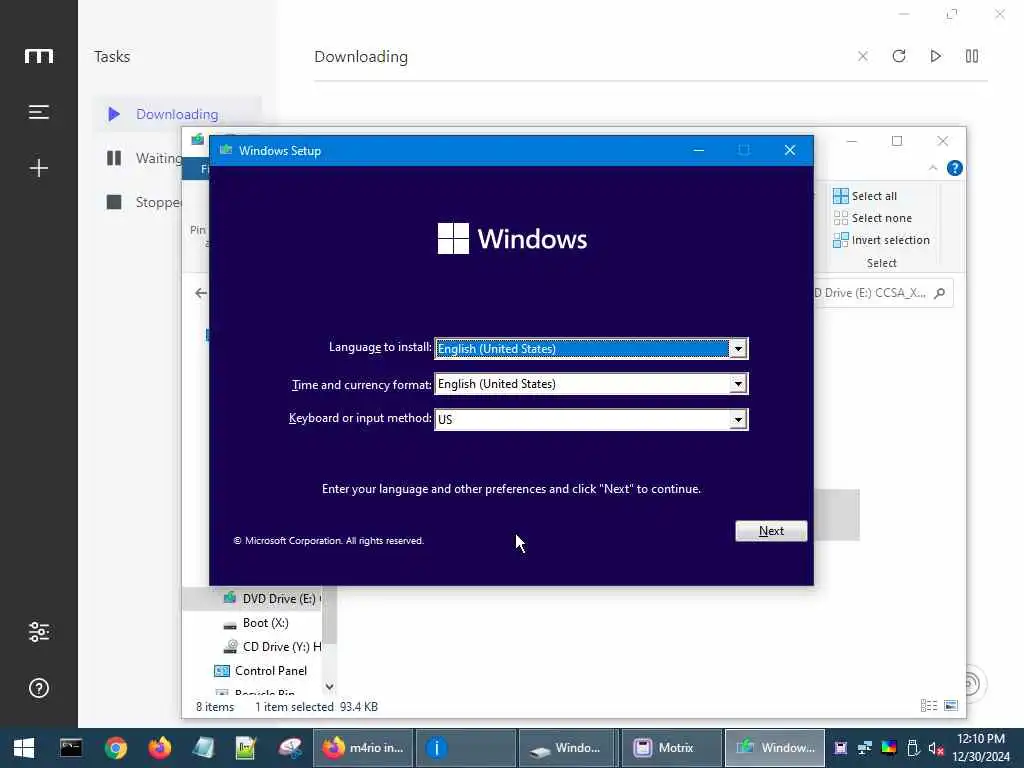Maximize the File Explorer window
The image size is (1024, 768).
point(897,141)
